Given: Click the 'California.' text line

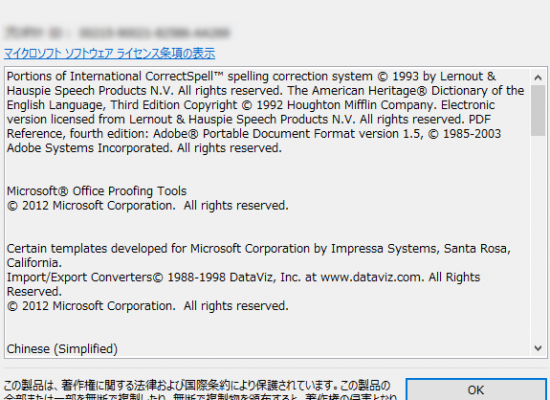Looking at the screenshot, I should [34, 263].
